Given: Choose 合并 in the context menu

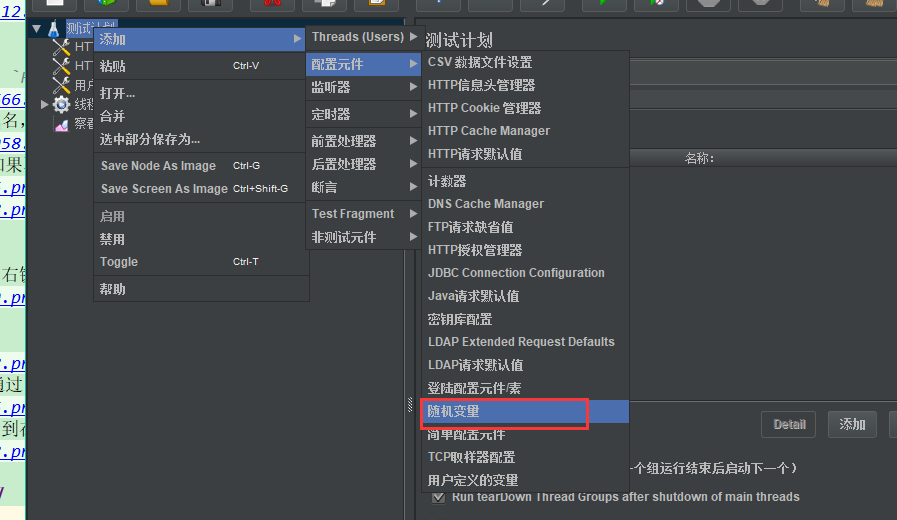Looking at the screenshot, I should (x=200, y=116).
